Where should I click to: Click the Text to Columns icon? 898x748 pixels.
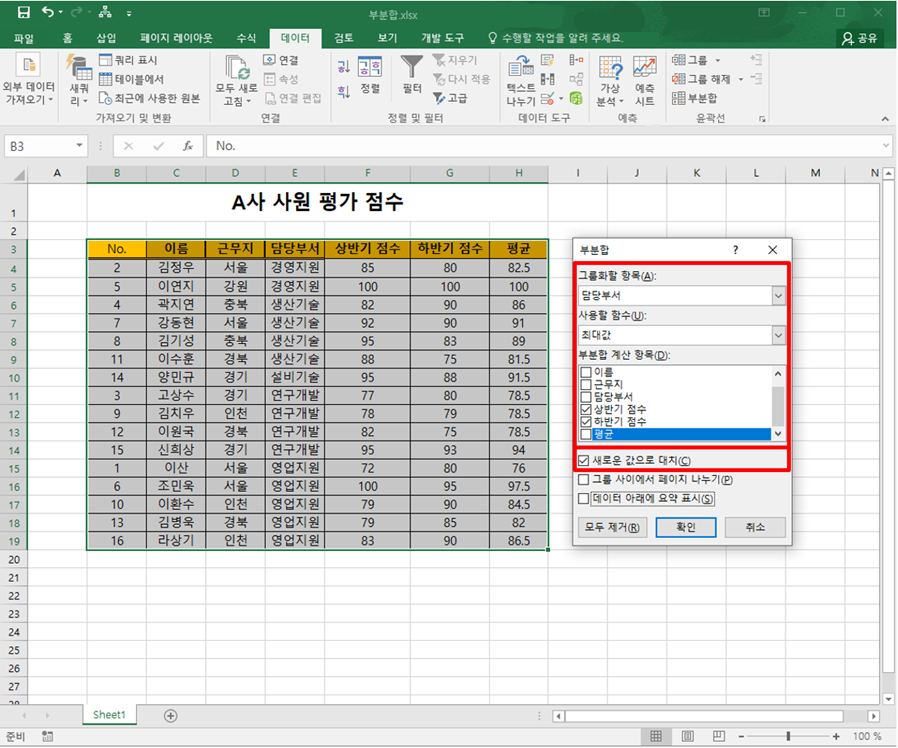[x=520, y=66]
